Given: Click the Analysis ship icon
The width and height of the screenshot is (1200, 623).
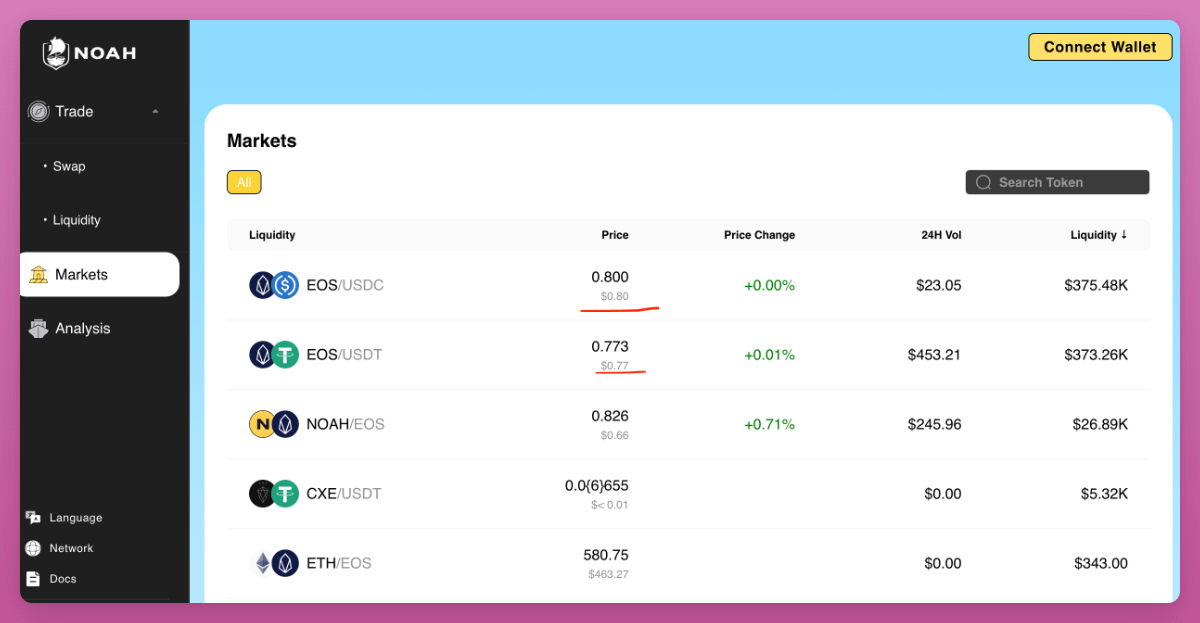Looking at the screenshot, I should (x=38, y=329).
